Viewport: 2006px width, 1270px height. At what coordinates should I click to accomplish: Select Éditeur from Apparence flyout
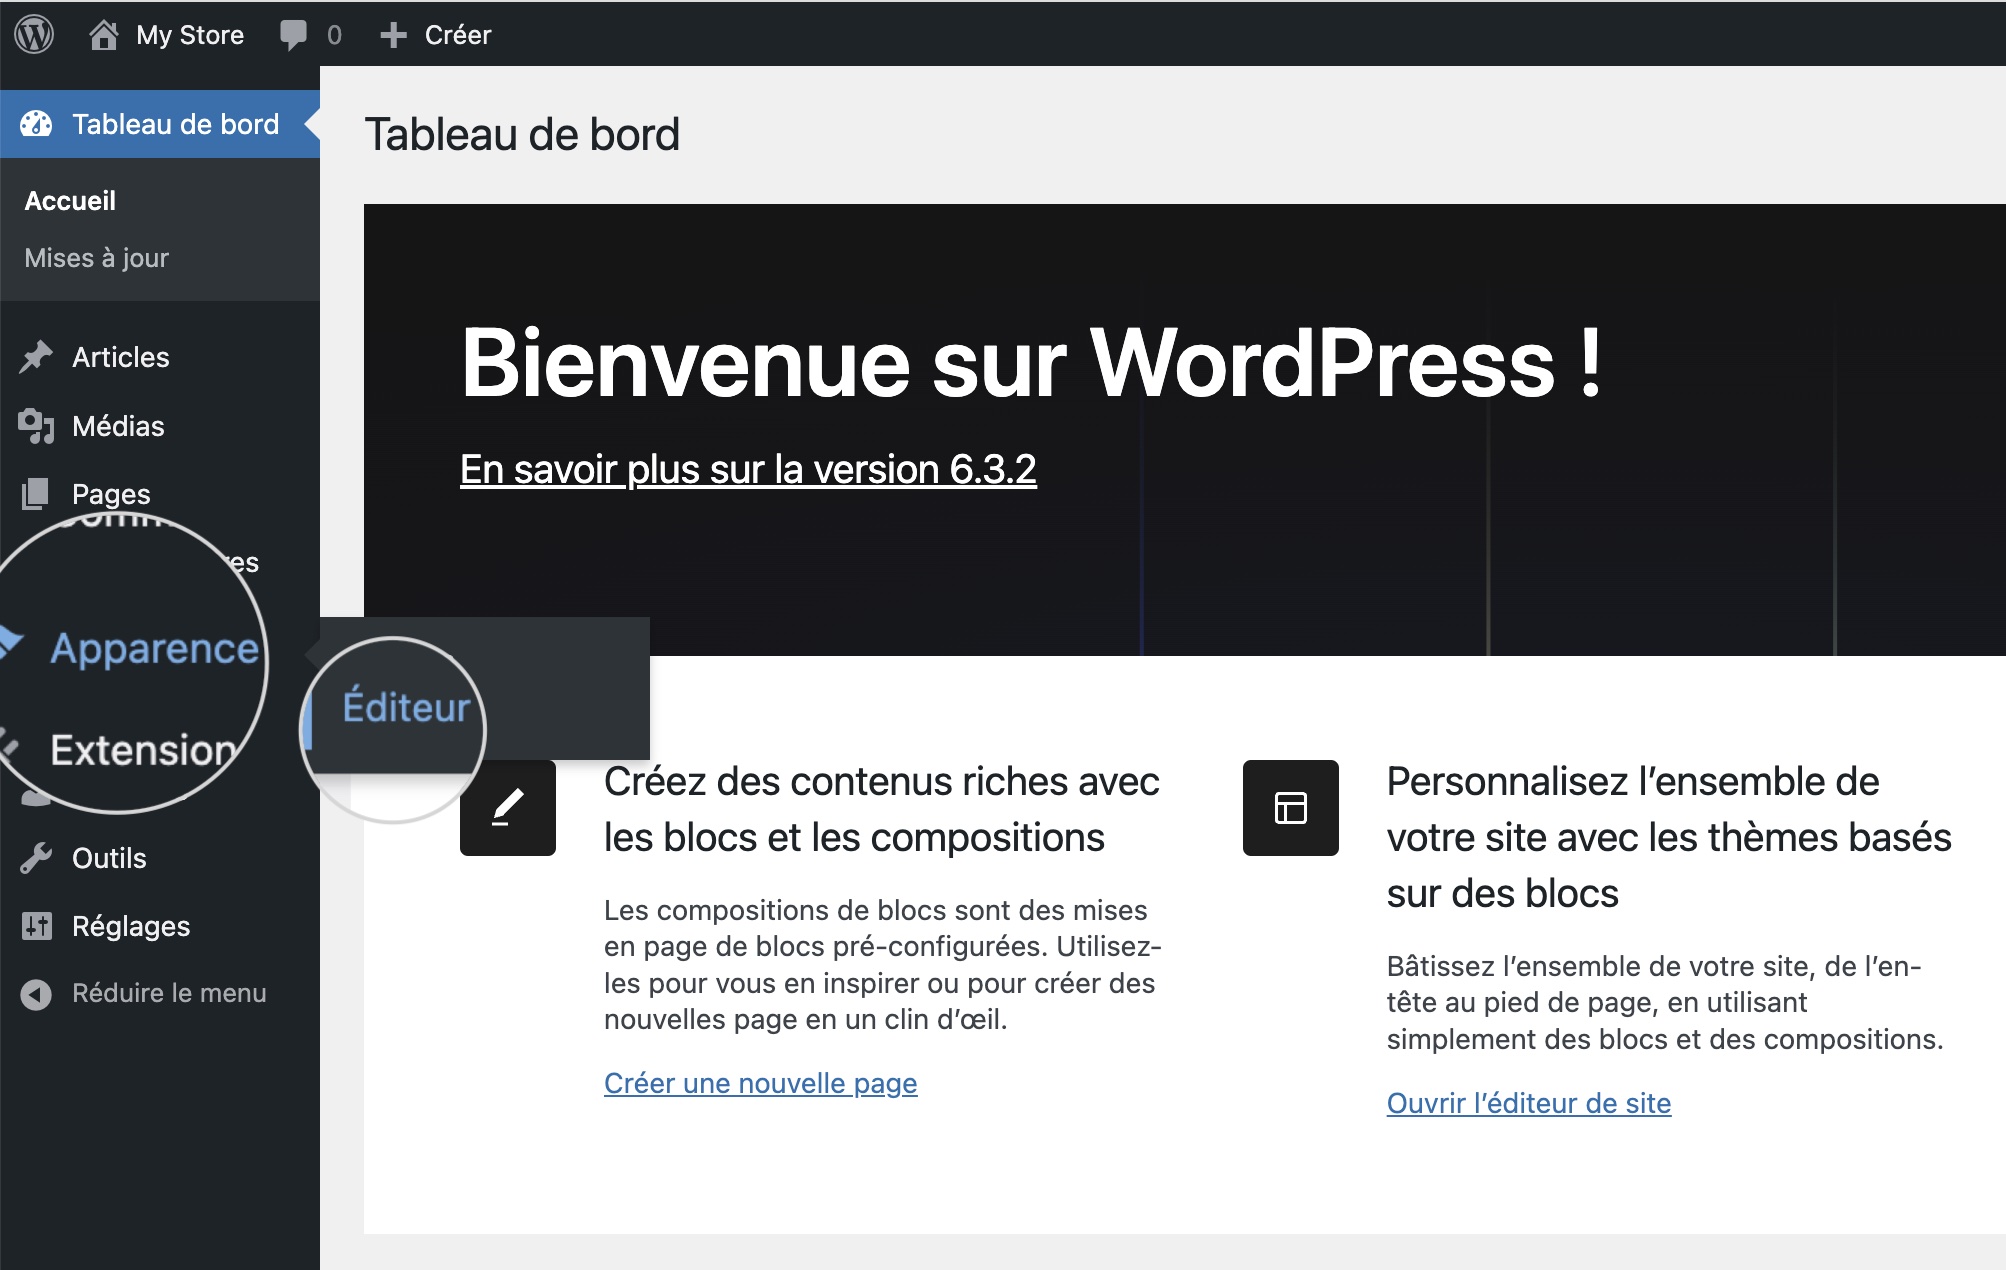point(406,707)
